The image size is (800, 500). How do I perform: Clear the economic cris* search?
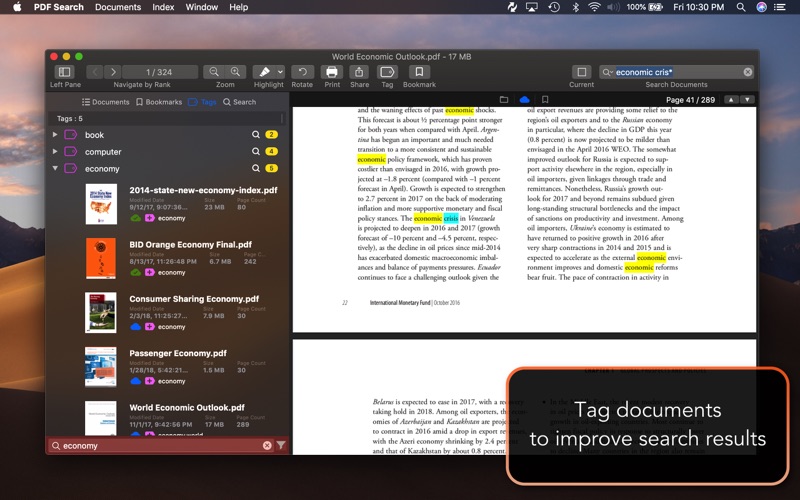point(747,72)
